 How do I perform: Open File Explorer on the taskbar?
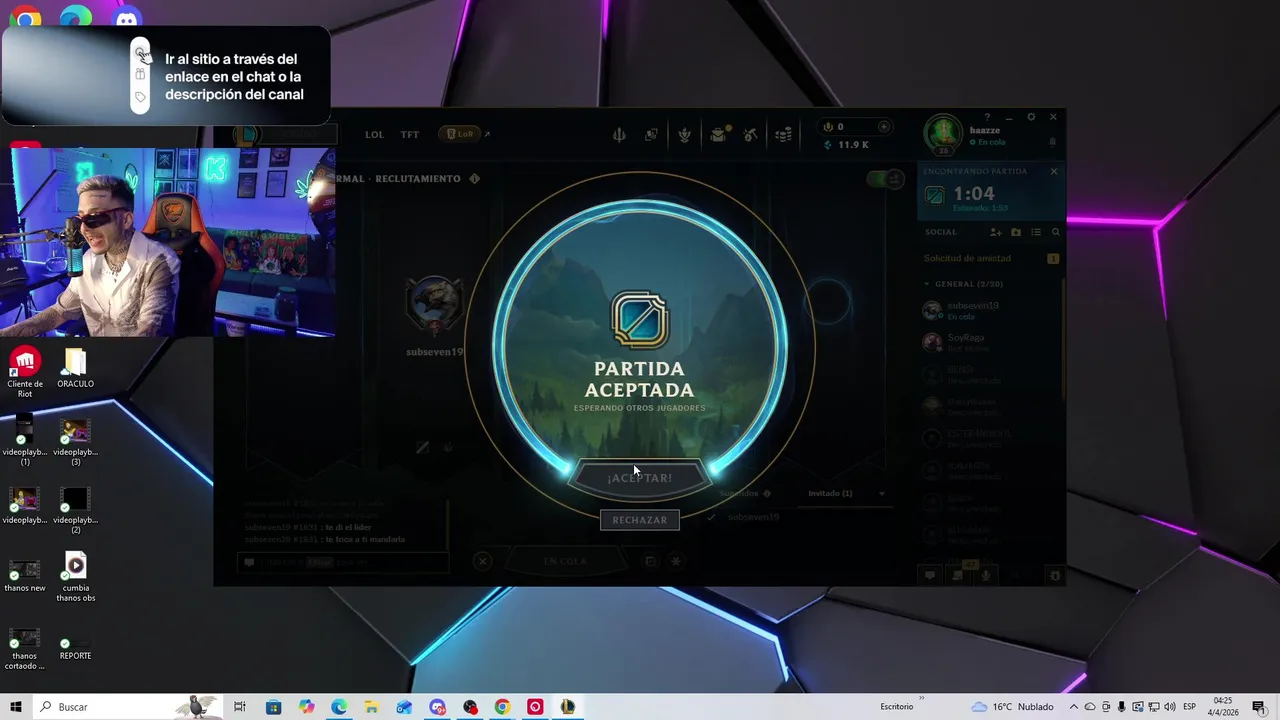tap(371, 707)
